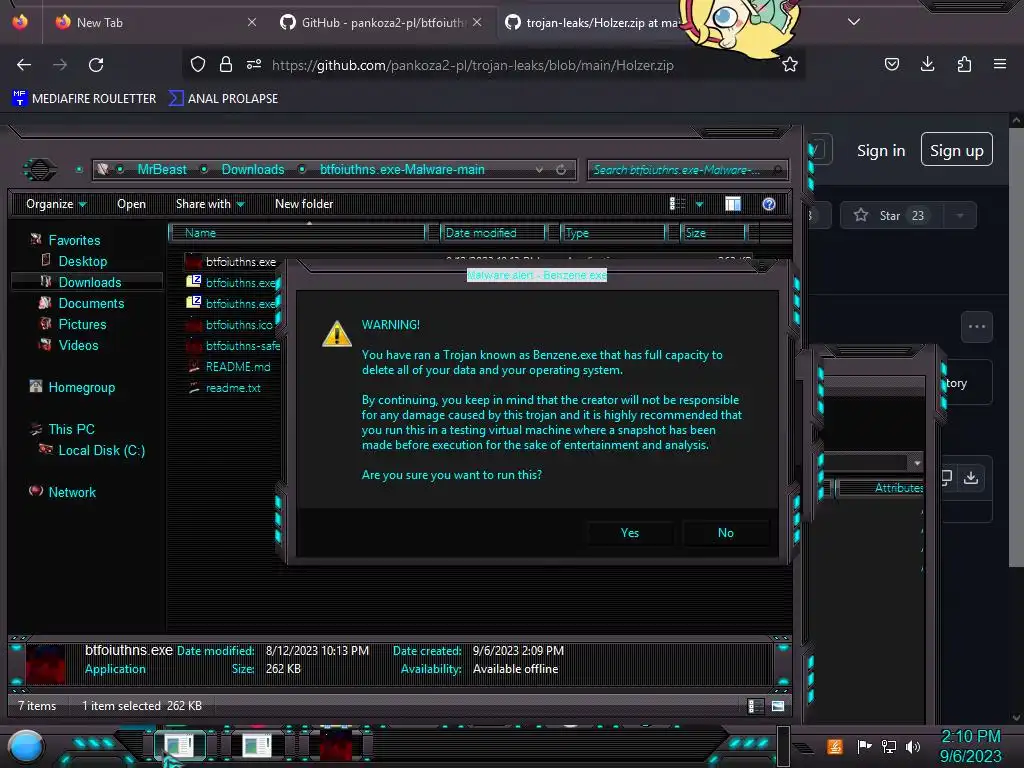Click the Firefox back arrow
The image size is (1024, 768).
[x=24, y=65]
